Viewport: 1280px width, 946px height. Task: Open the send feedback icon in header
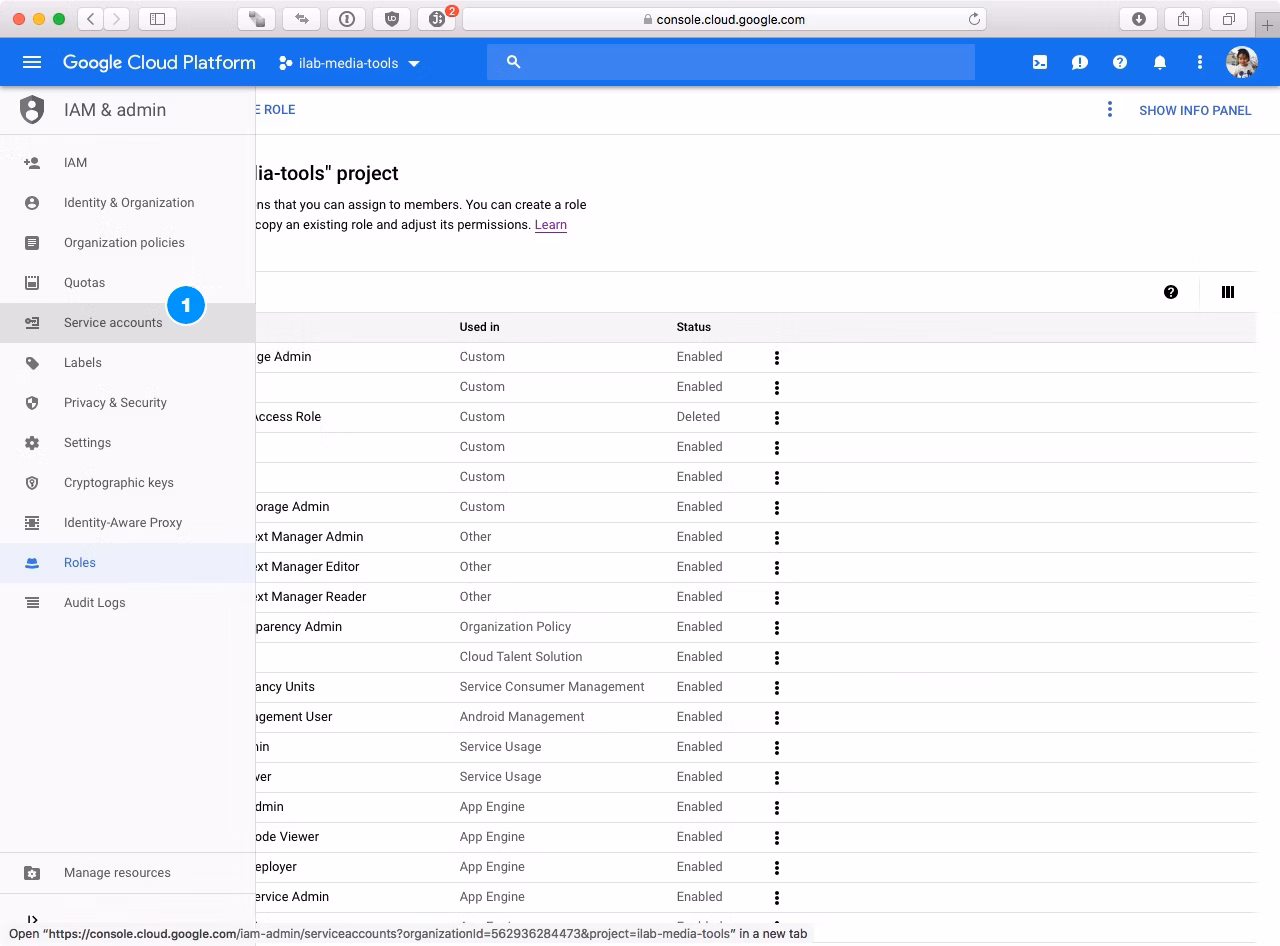(x=1080, y=62)
